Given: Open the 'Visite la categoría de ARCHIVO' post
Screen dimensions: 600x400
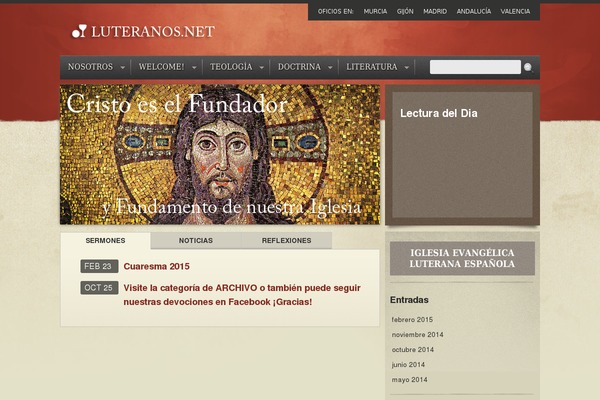Looking at the screenshot, I should tap(242, 295).
